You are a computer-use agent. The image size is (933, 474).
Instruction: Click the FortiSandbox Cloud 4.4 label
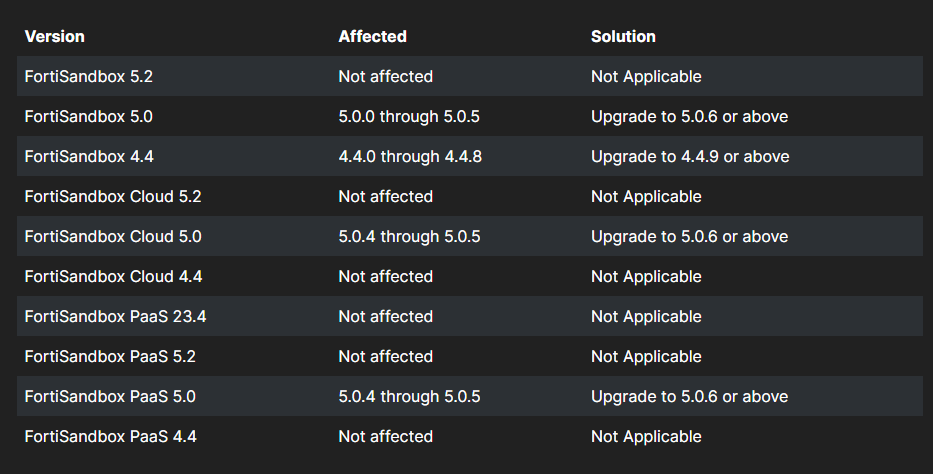(114, 276)
